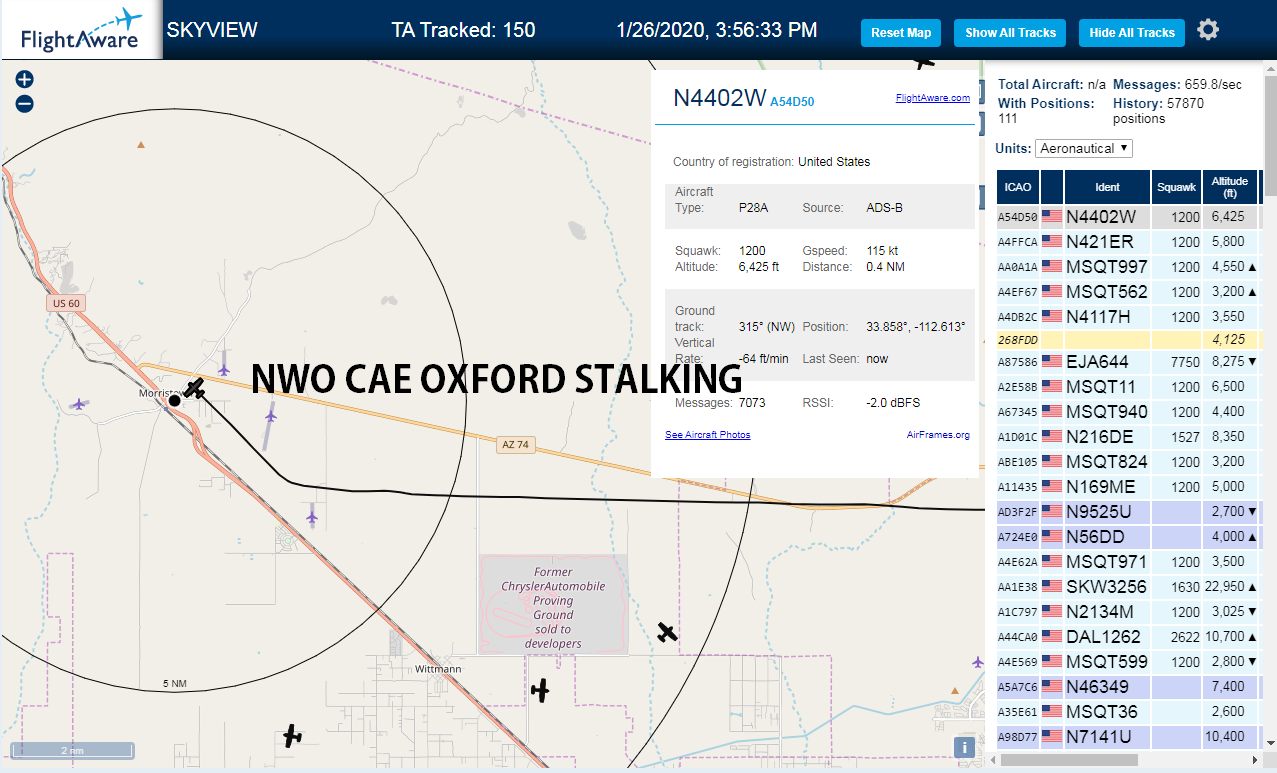1277x773 pixels.
Task: Select MSQT940 row in table
Action: [1128, 411]
